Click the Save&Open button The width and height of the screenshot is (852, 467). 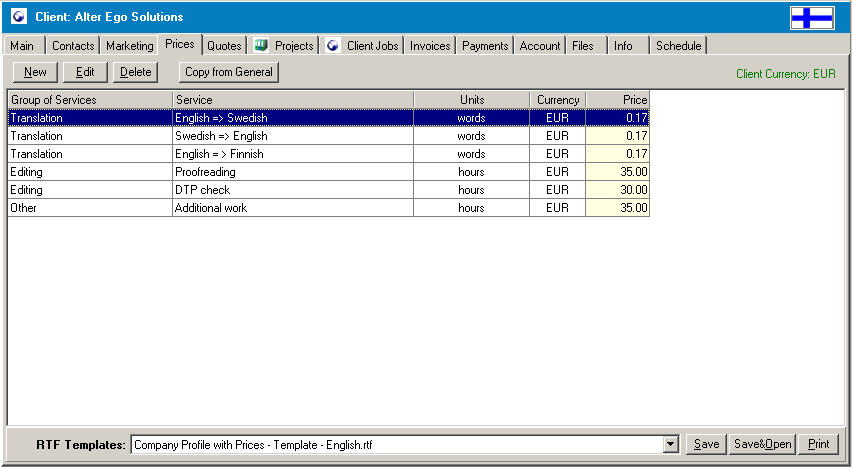pyautogui.click(x=762, y=444)
